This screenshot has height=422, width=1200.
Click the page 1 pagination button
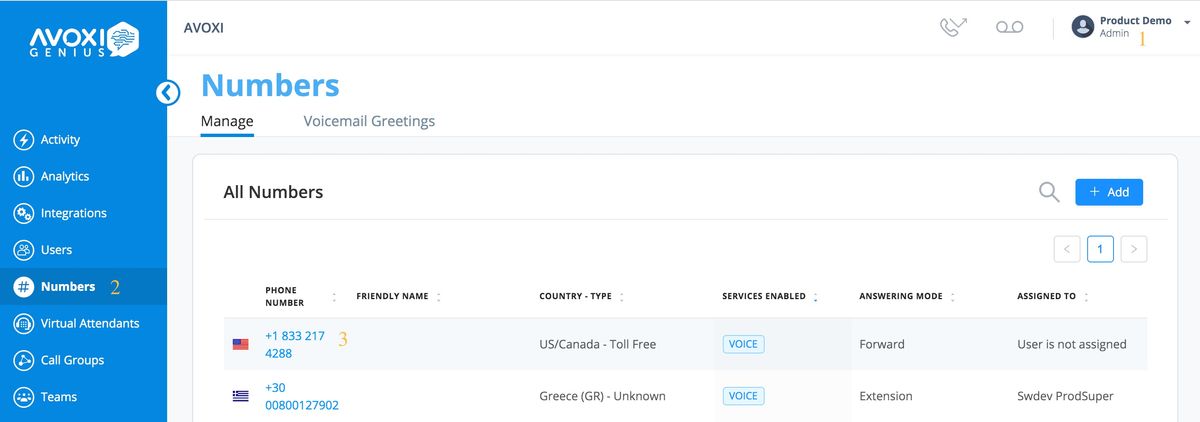(1100, 249)
